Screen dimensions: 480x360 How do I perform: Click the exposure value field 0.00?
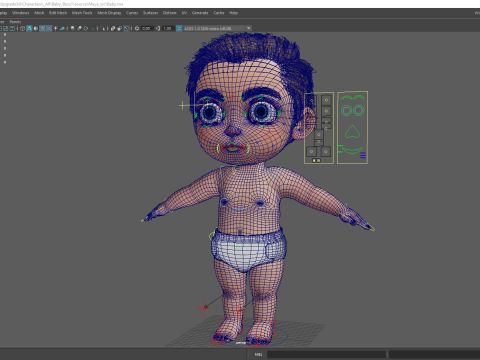(146, 28)
